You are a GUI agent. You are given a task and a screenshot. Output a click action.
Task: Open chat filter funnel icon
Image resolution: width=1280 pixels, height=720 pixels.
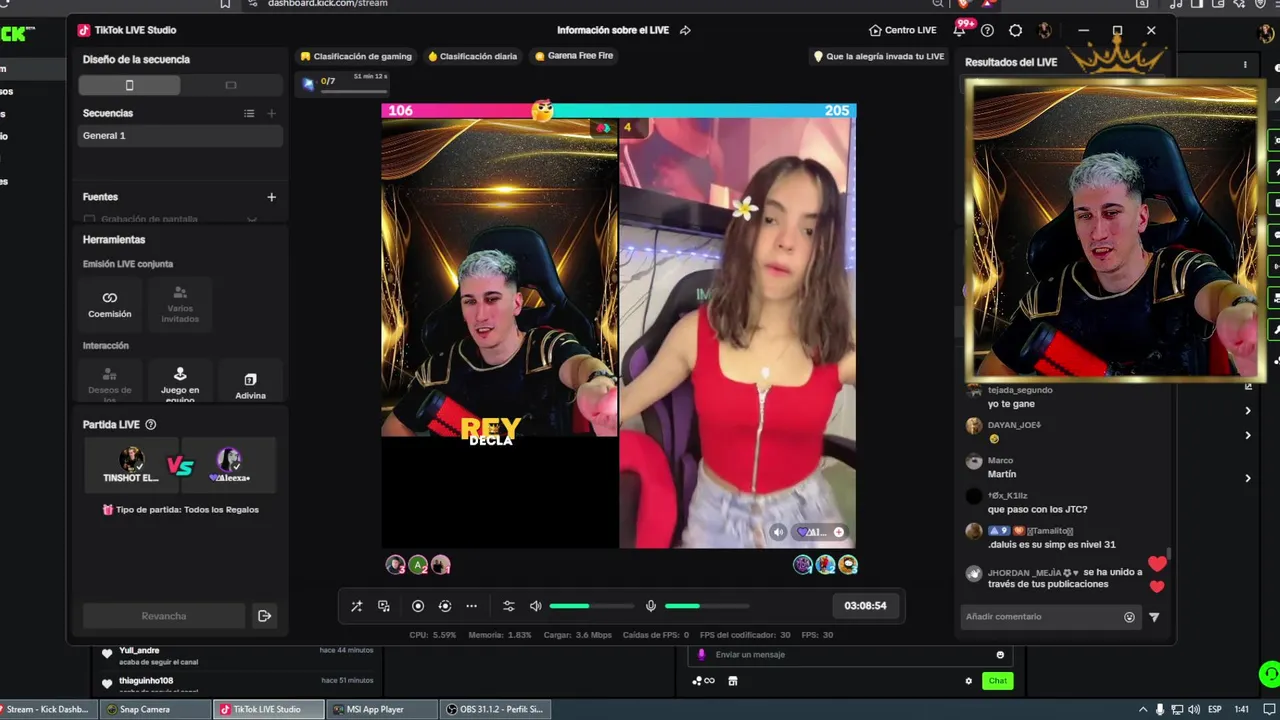click(x=1154, y=617)
